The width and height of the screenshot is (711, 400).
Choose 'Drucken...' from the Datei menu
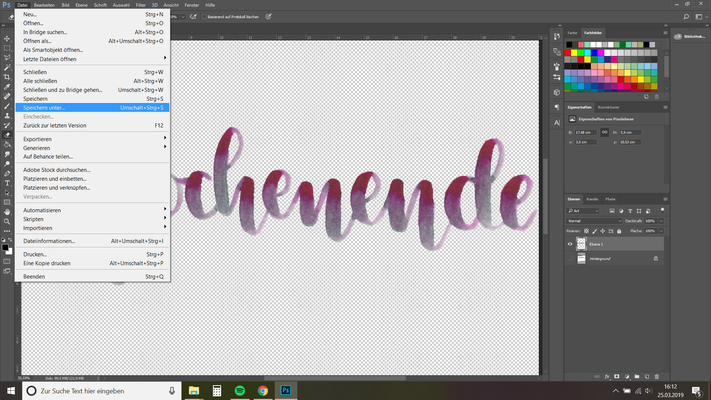[x=37, y=254]
